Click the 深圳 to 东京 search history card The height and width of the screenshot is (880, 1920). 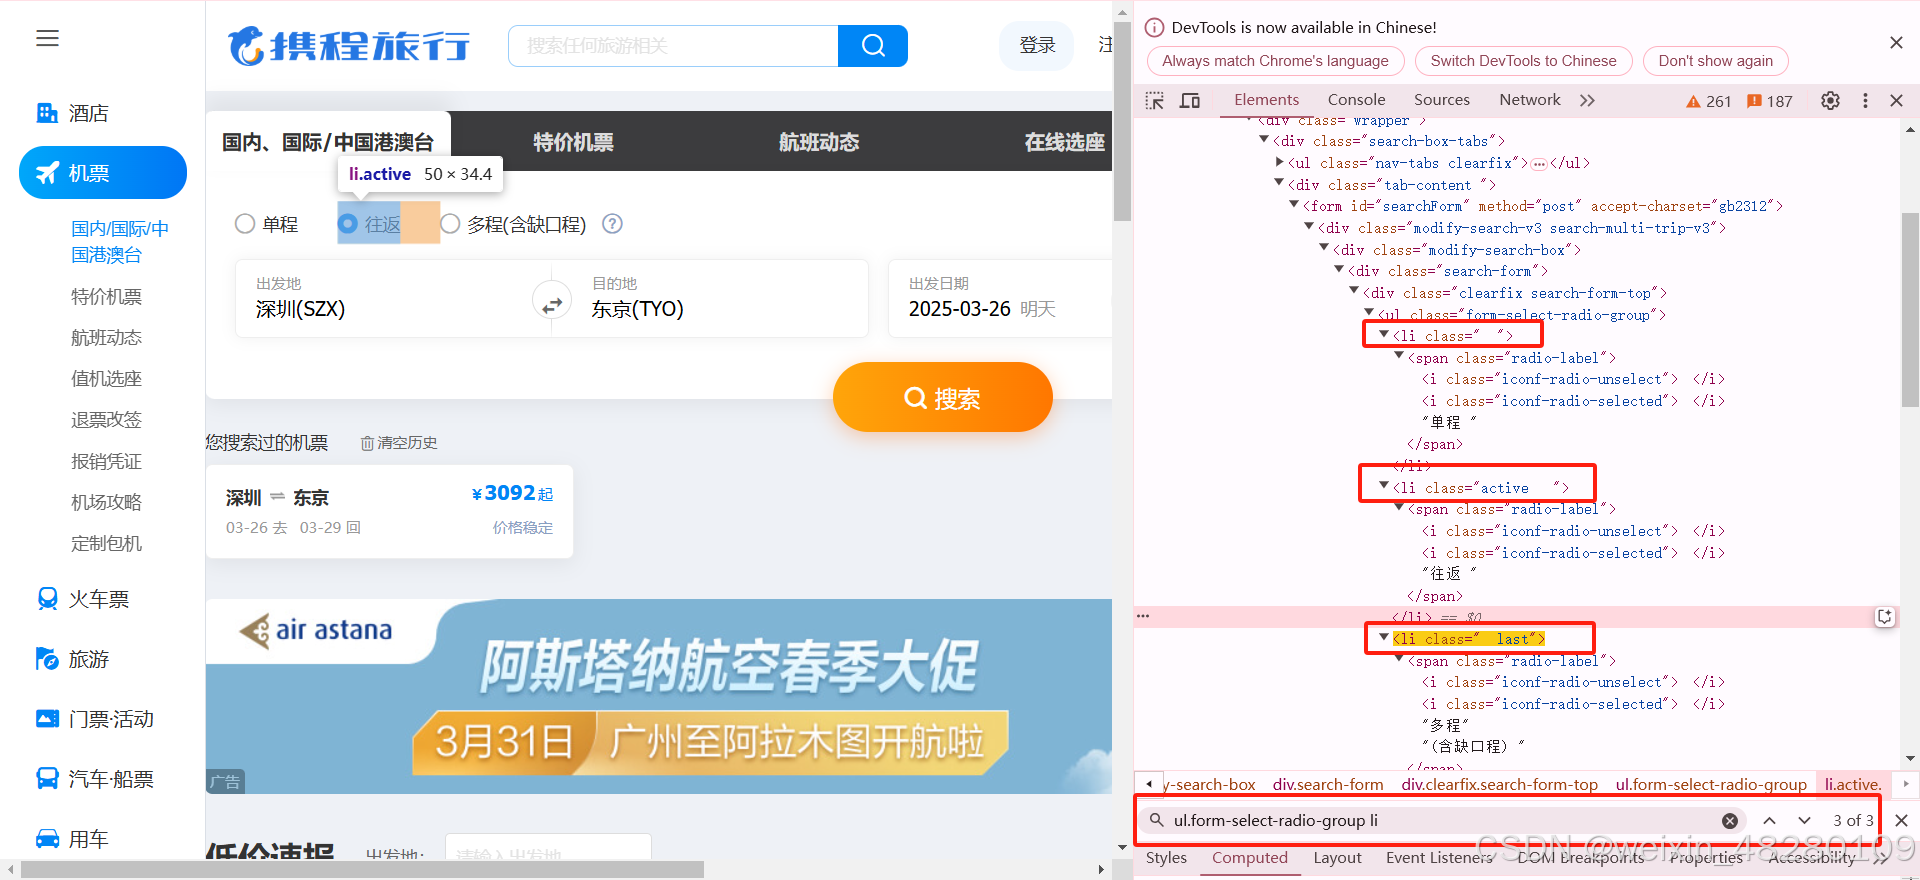click(x=389, y=511)
